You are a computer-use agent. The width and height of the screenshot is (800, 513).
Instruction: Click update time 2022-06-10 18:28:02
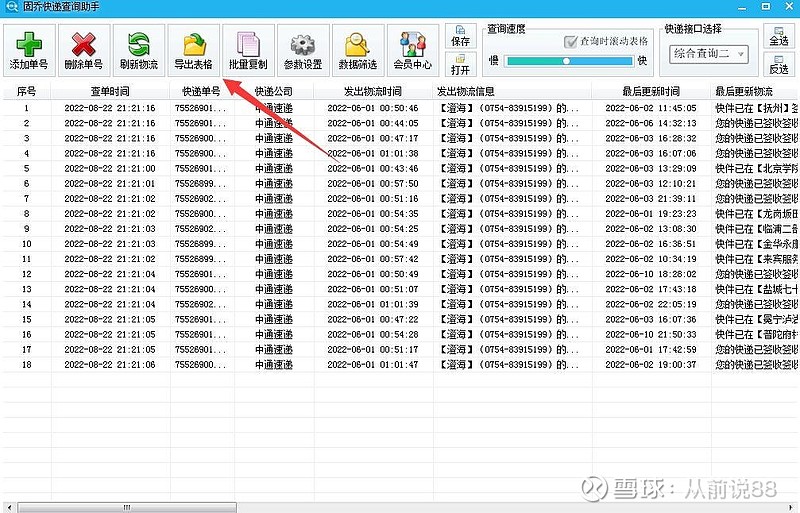pos(651,274)
